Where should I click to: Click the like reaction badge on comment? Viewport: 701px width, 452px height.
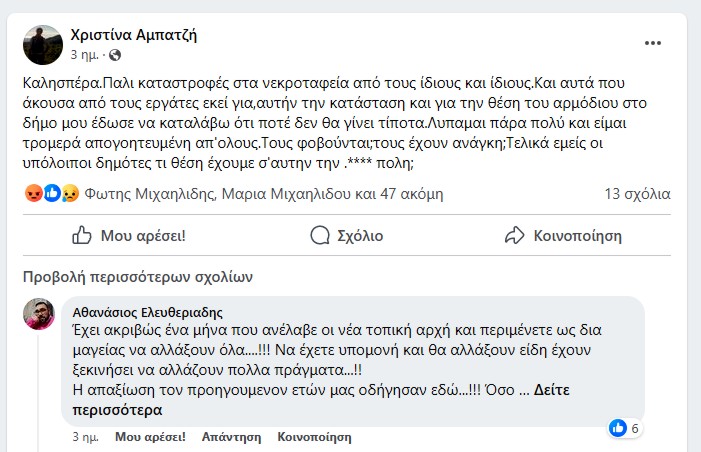pos(619,428)
